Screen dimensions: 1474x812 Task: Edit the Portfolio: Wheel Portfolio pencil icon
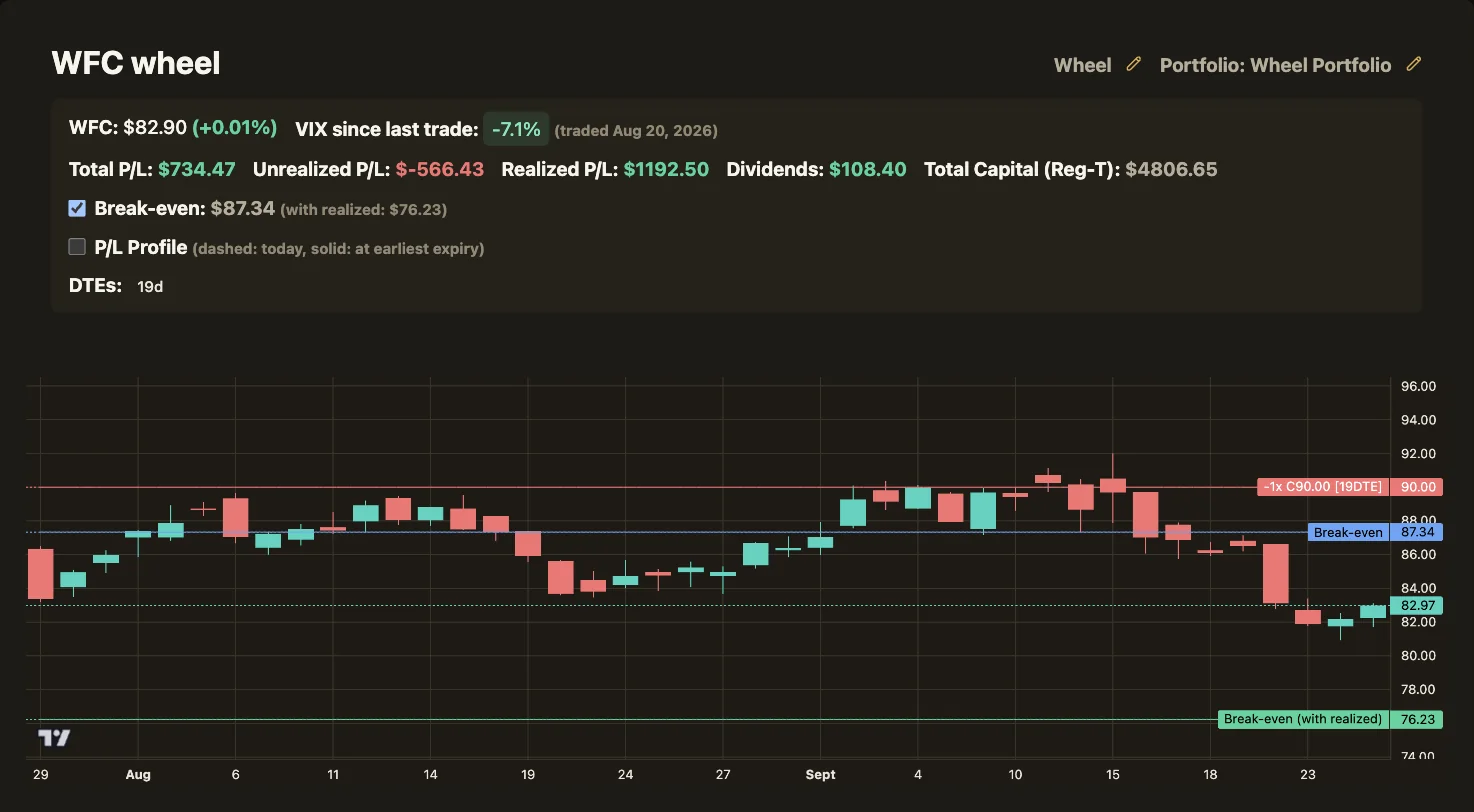[1413, 64]
